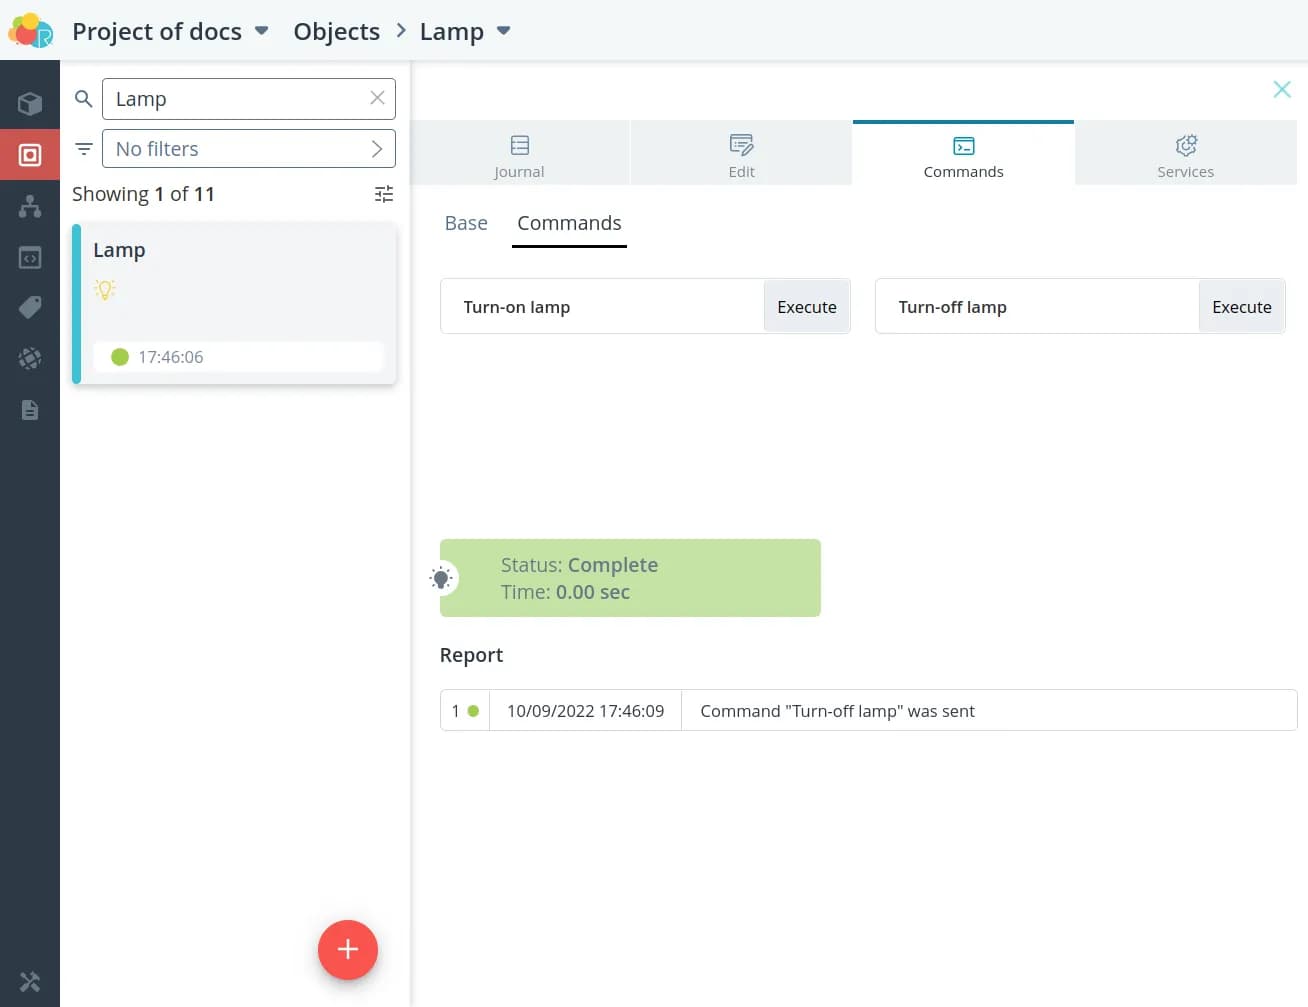1308x1007 pixels.
Task: Open the Services tab
Action: (x=1185, y=154)
